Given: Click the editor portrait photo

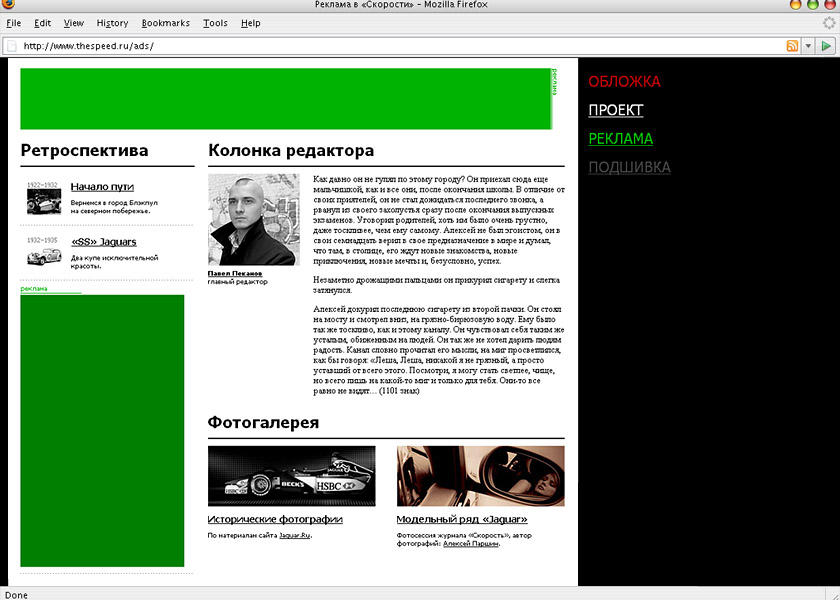Looking at the screenshot, I should (253, 220).
